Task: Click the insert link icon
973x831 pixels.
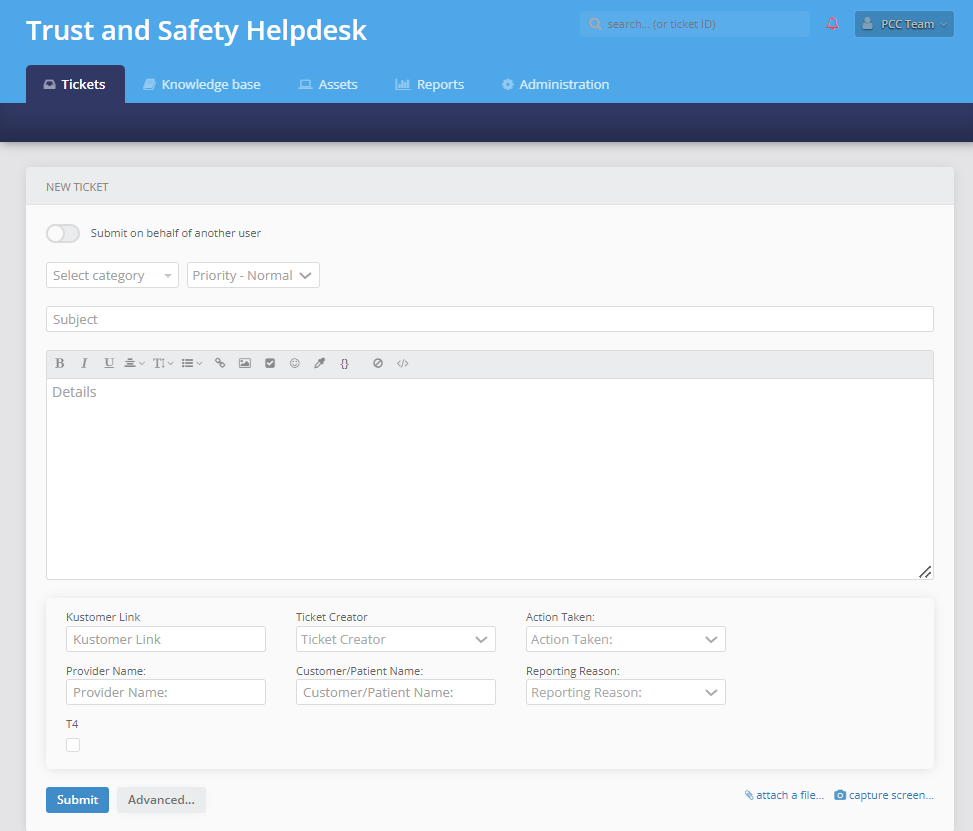Action: 220,364
